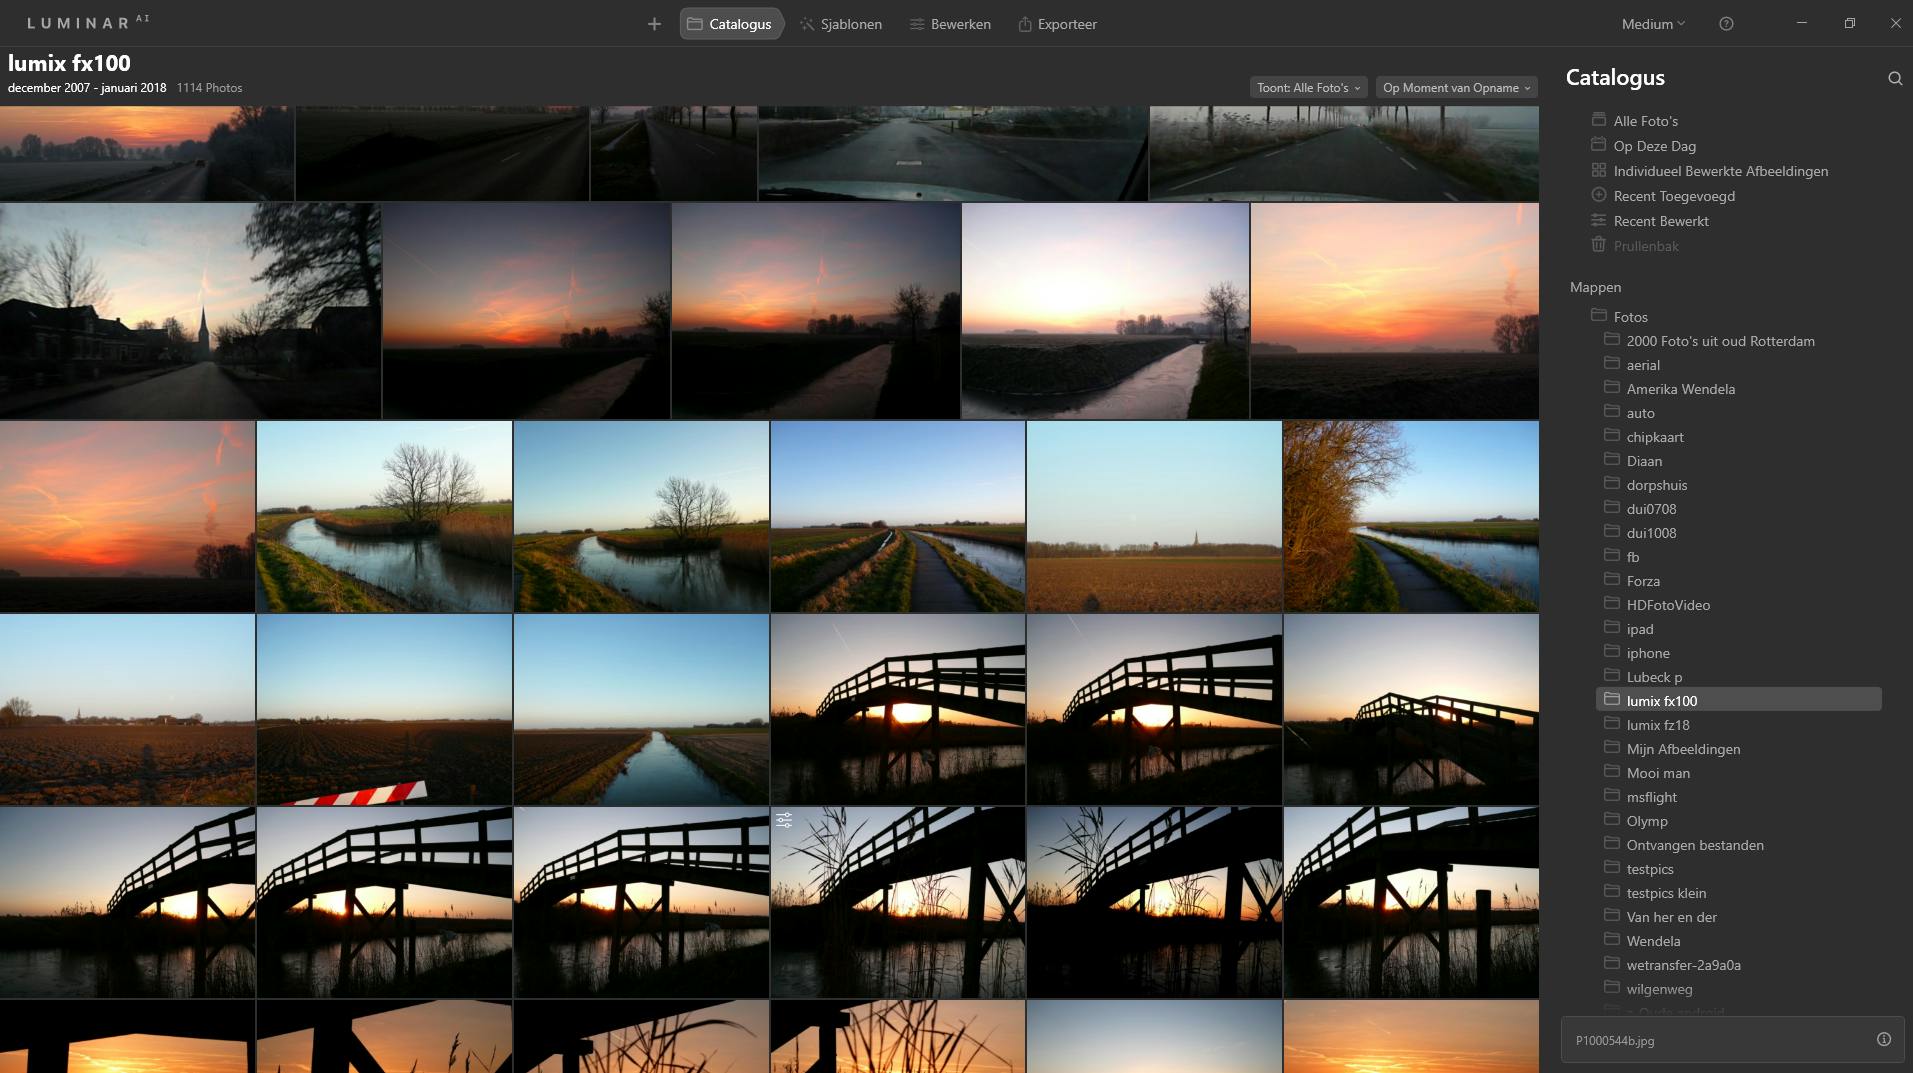Open the Toont: Alle Foto's filter dropdown
The image size is (1913, 1073).
(x=1308, y=88)
